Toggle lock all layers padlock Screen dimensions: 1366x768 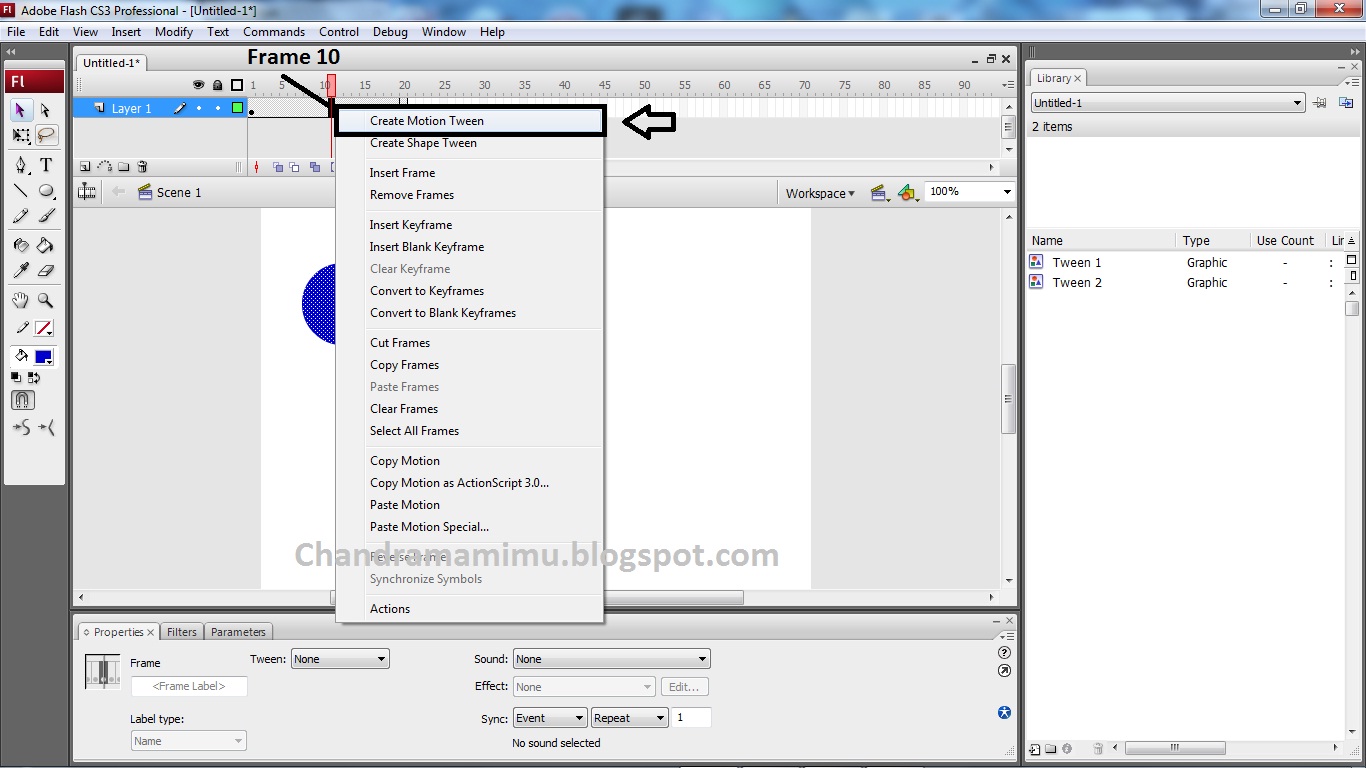click(217, 85)
